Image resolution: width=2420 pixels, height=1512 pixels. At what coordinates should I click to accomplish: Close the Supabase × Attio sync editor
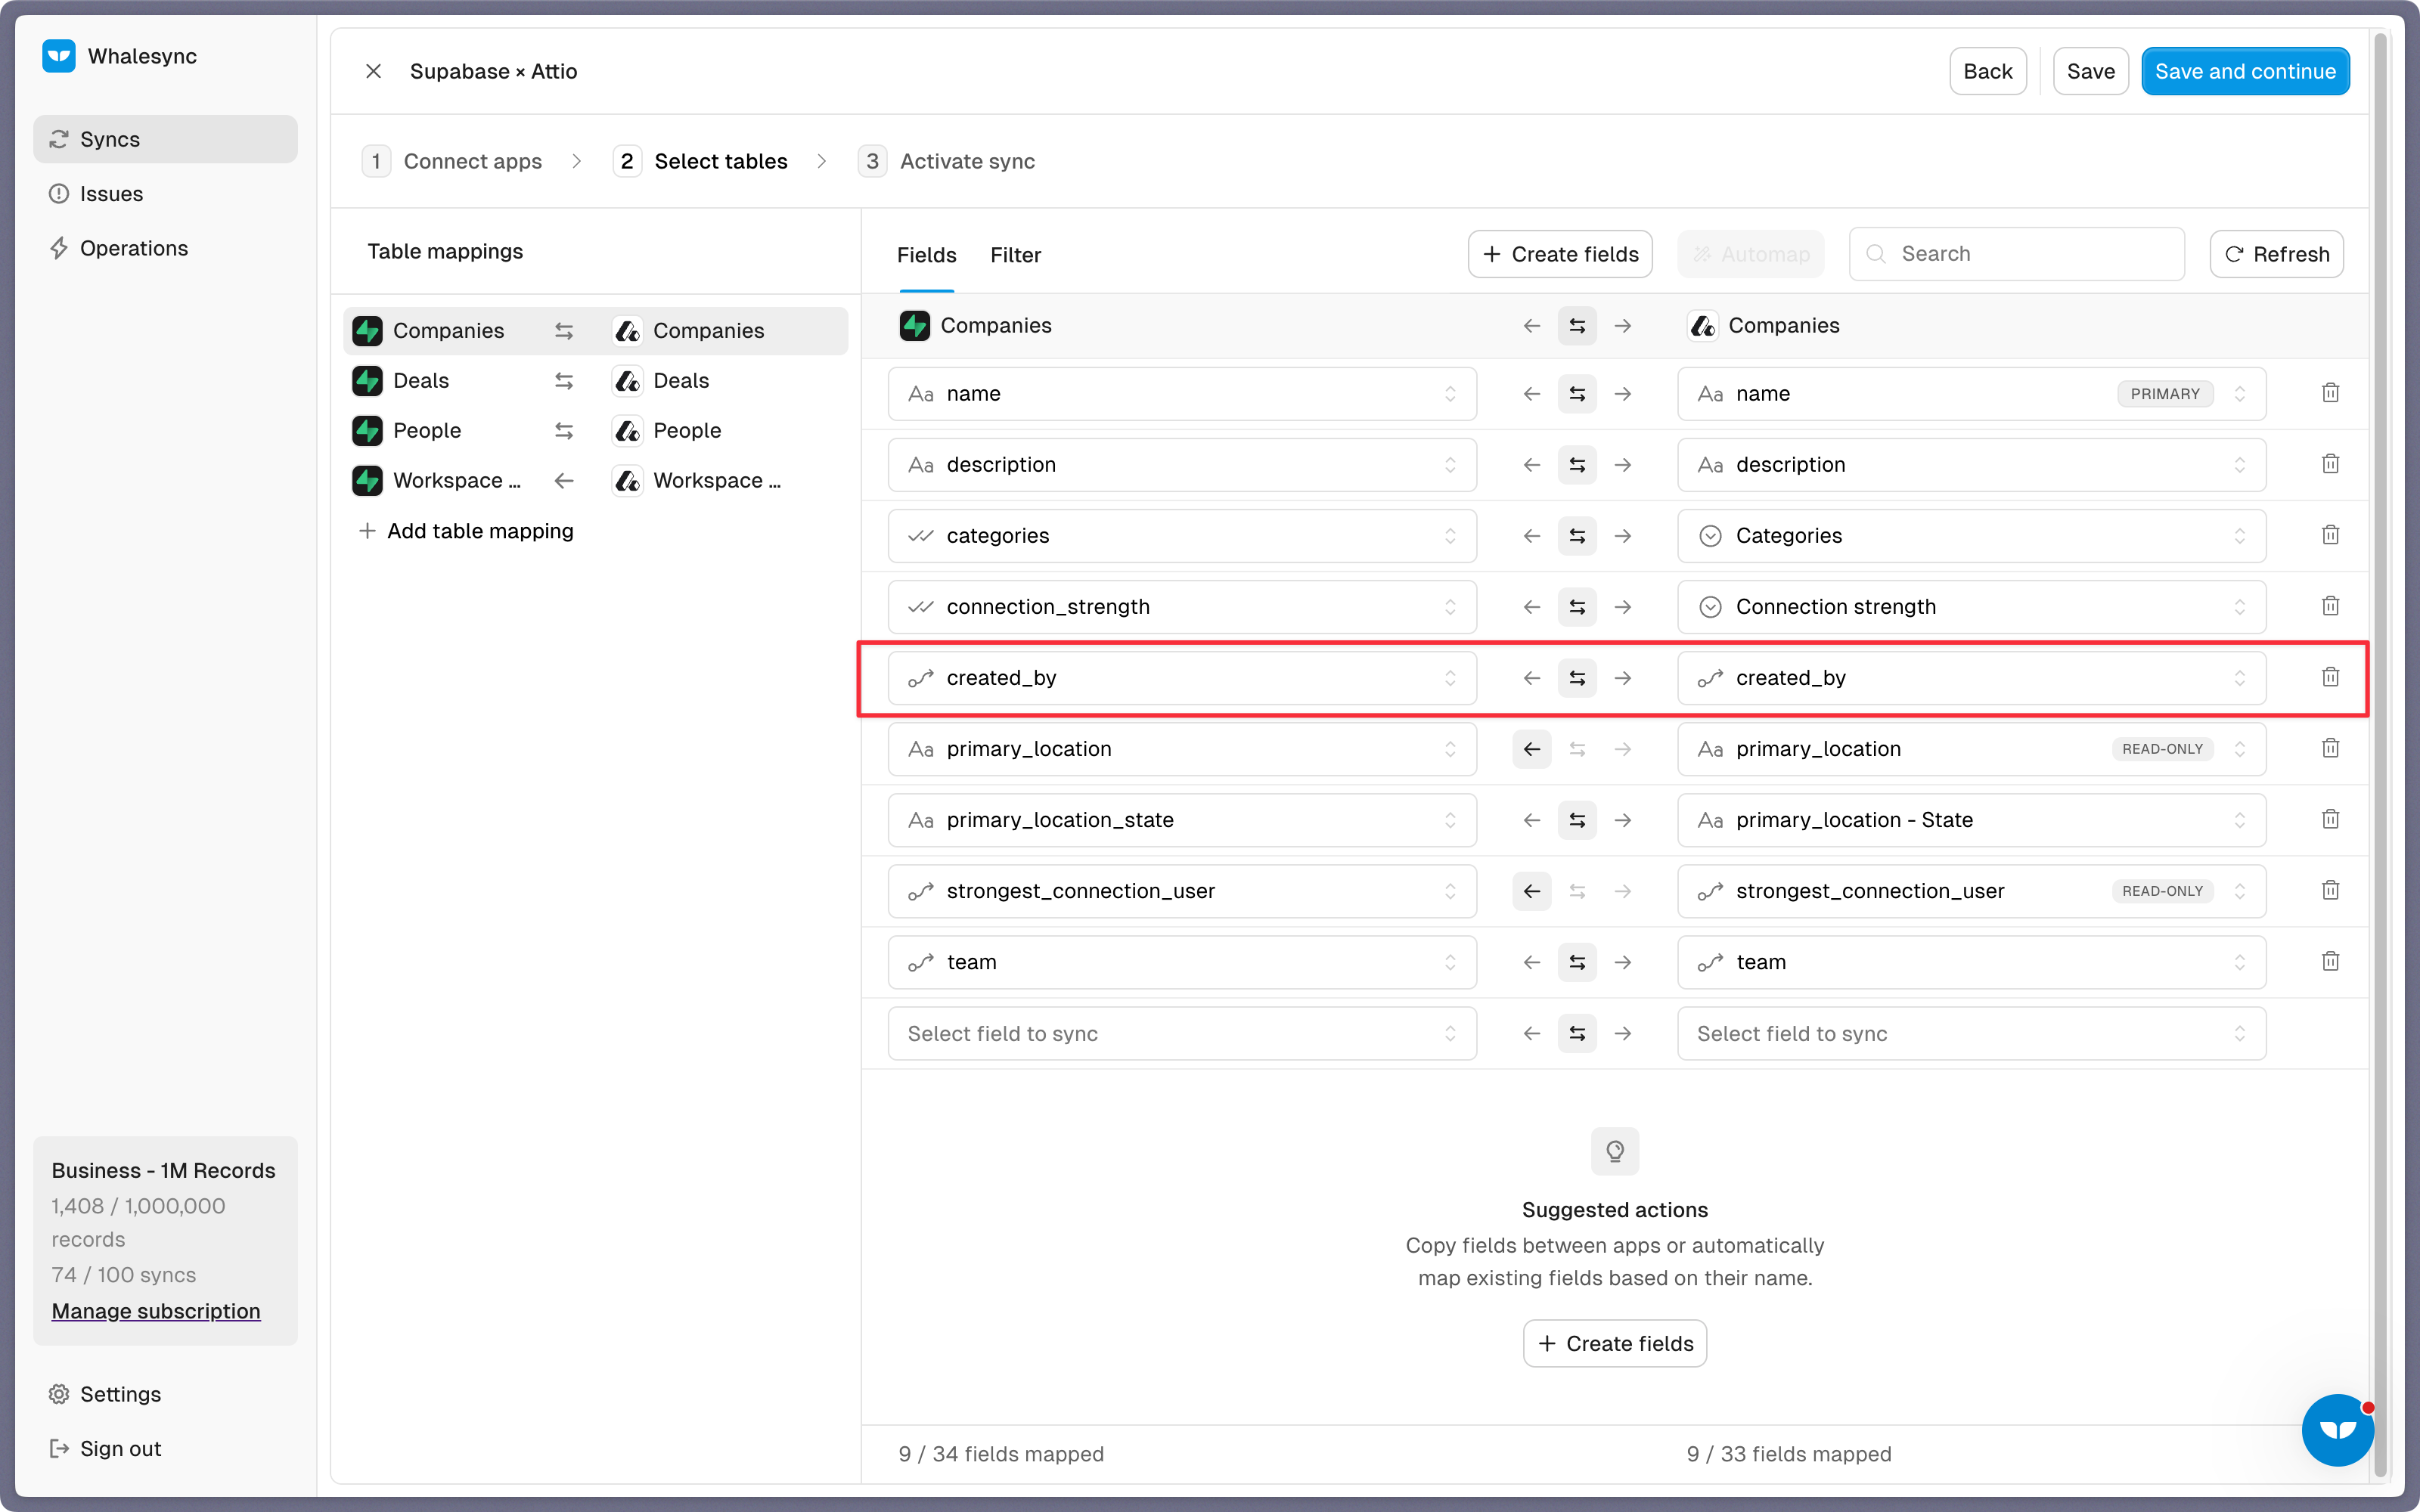pos(373,71)
